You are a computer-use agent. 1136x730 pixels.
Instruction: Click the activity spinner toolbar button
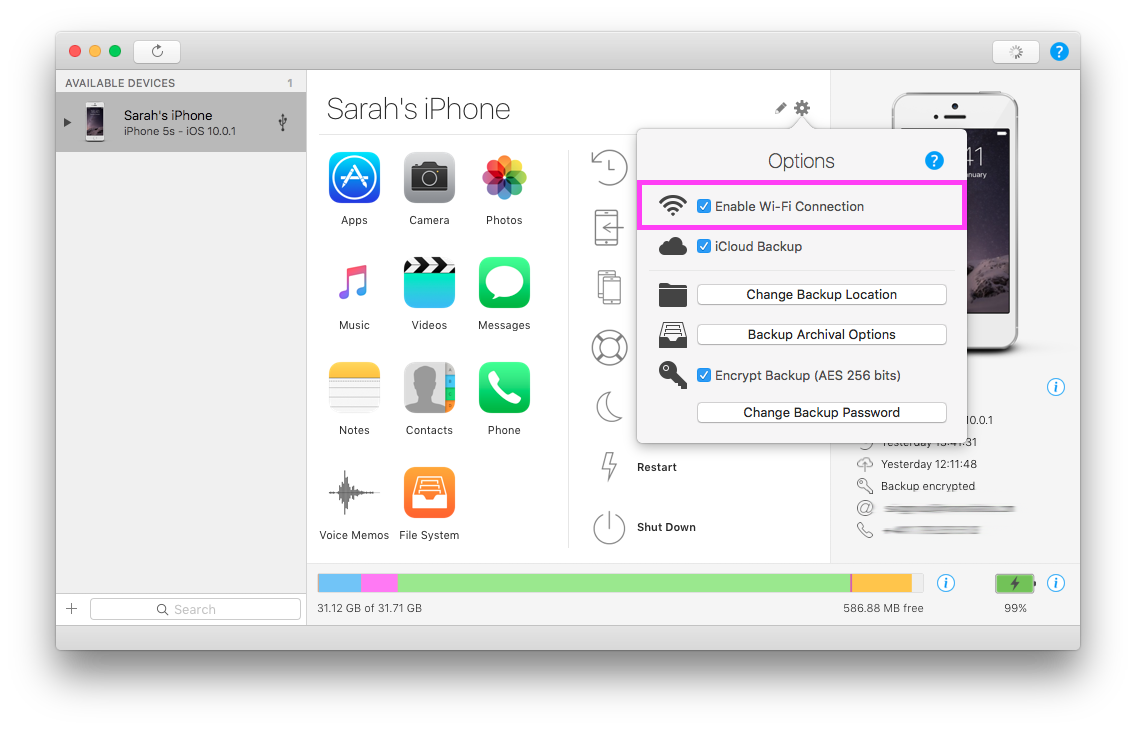(1016, 52)
